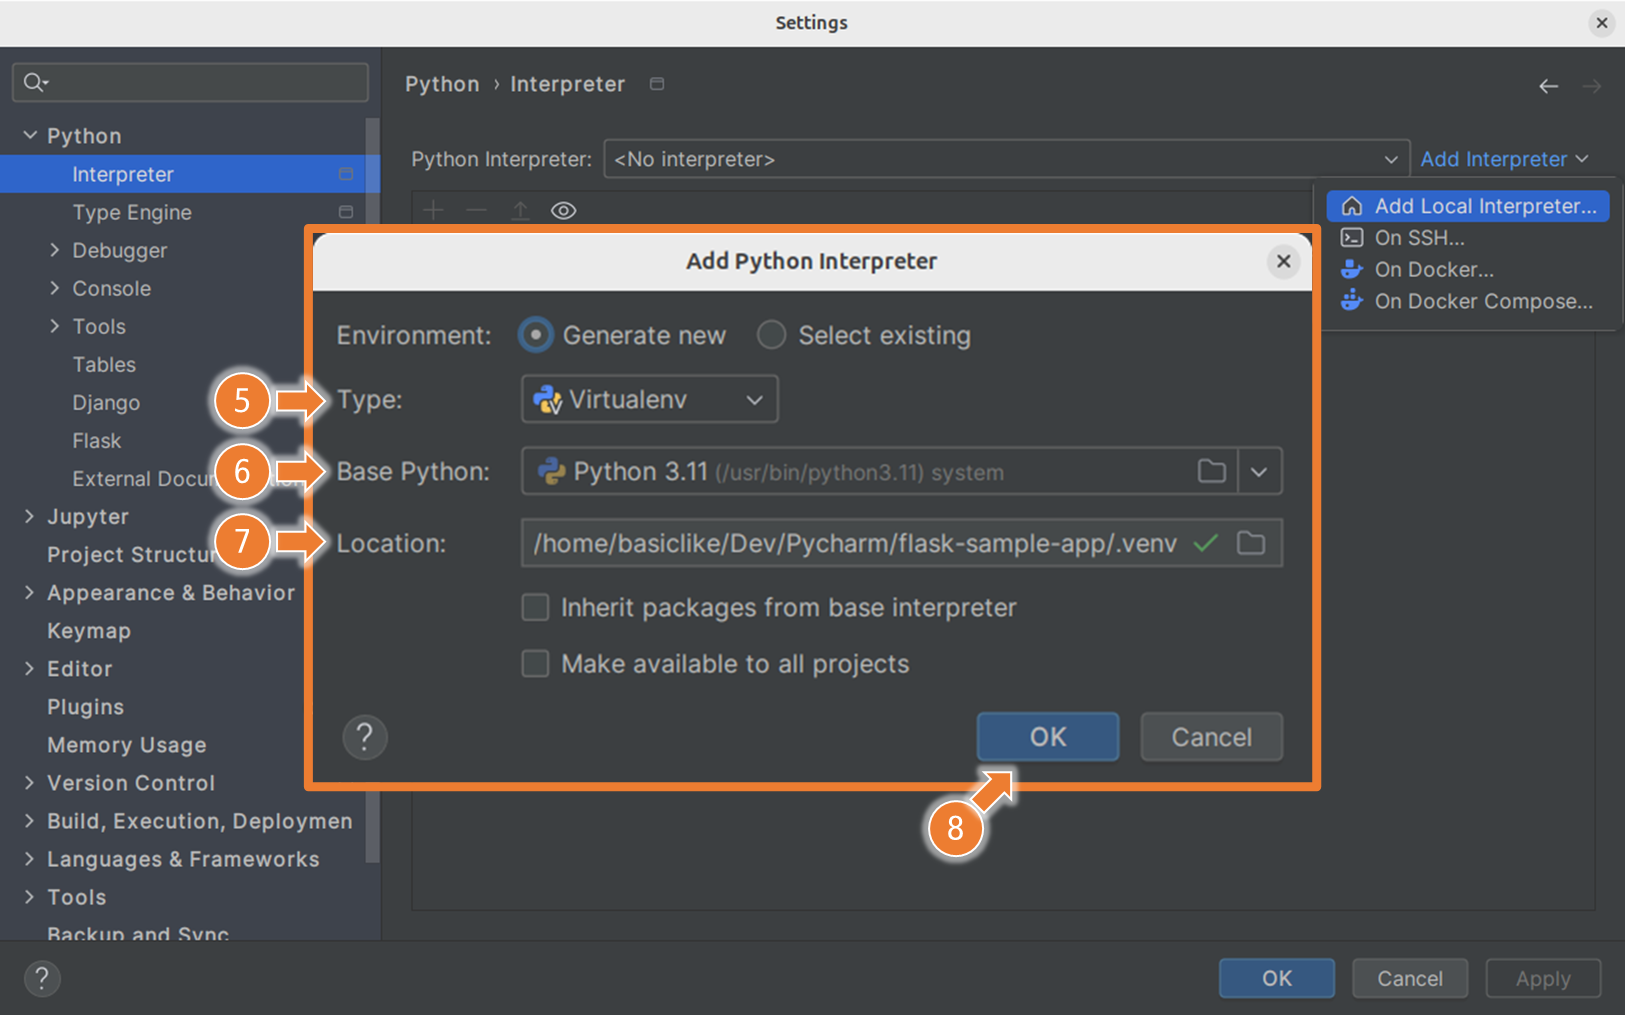This screenshot has width=1625, height=1015.
Task: Confirm Add Python Interpreter with OK
Action: pyautogui.click(x=1048, y=737)
